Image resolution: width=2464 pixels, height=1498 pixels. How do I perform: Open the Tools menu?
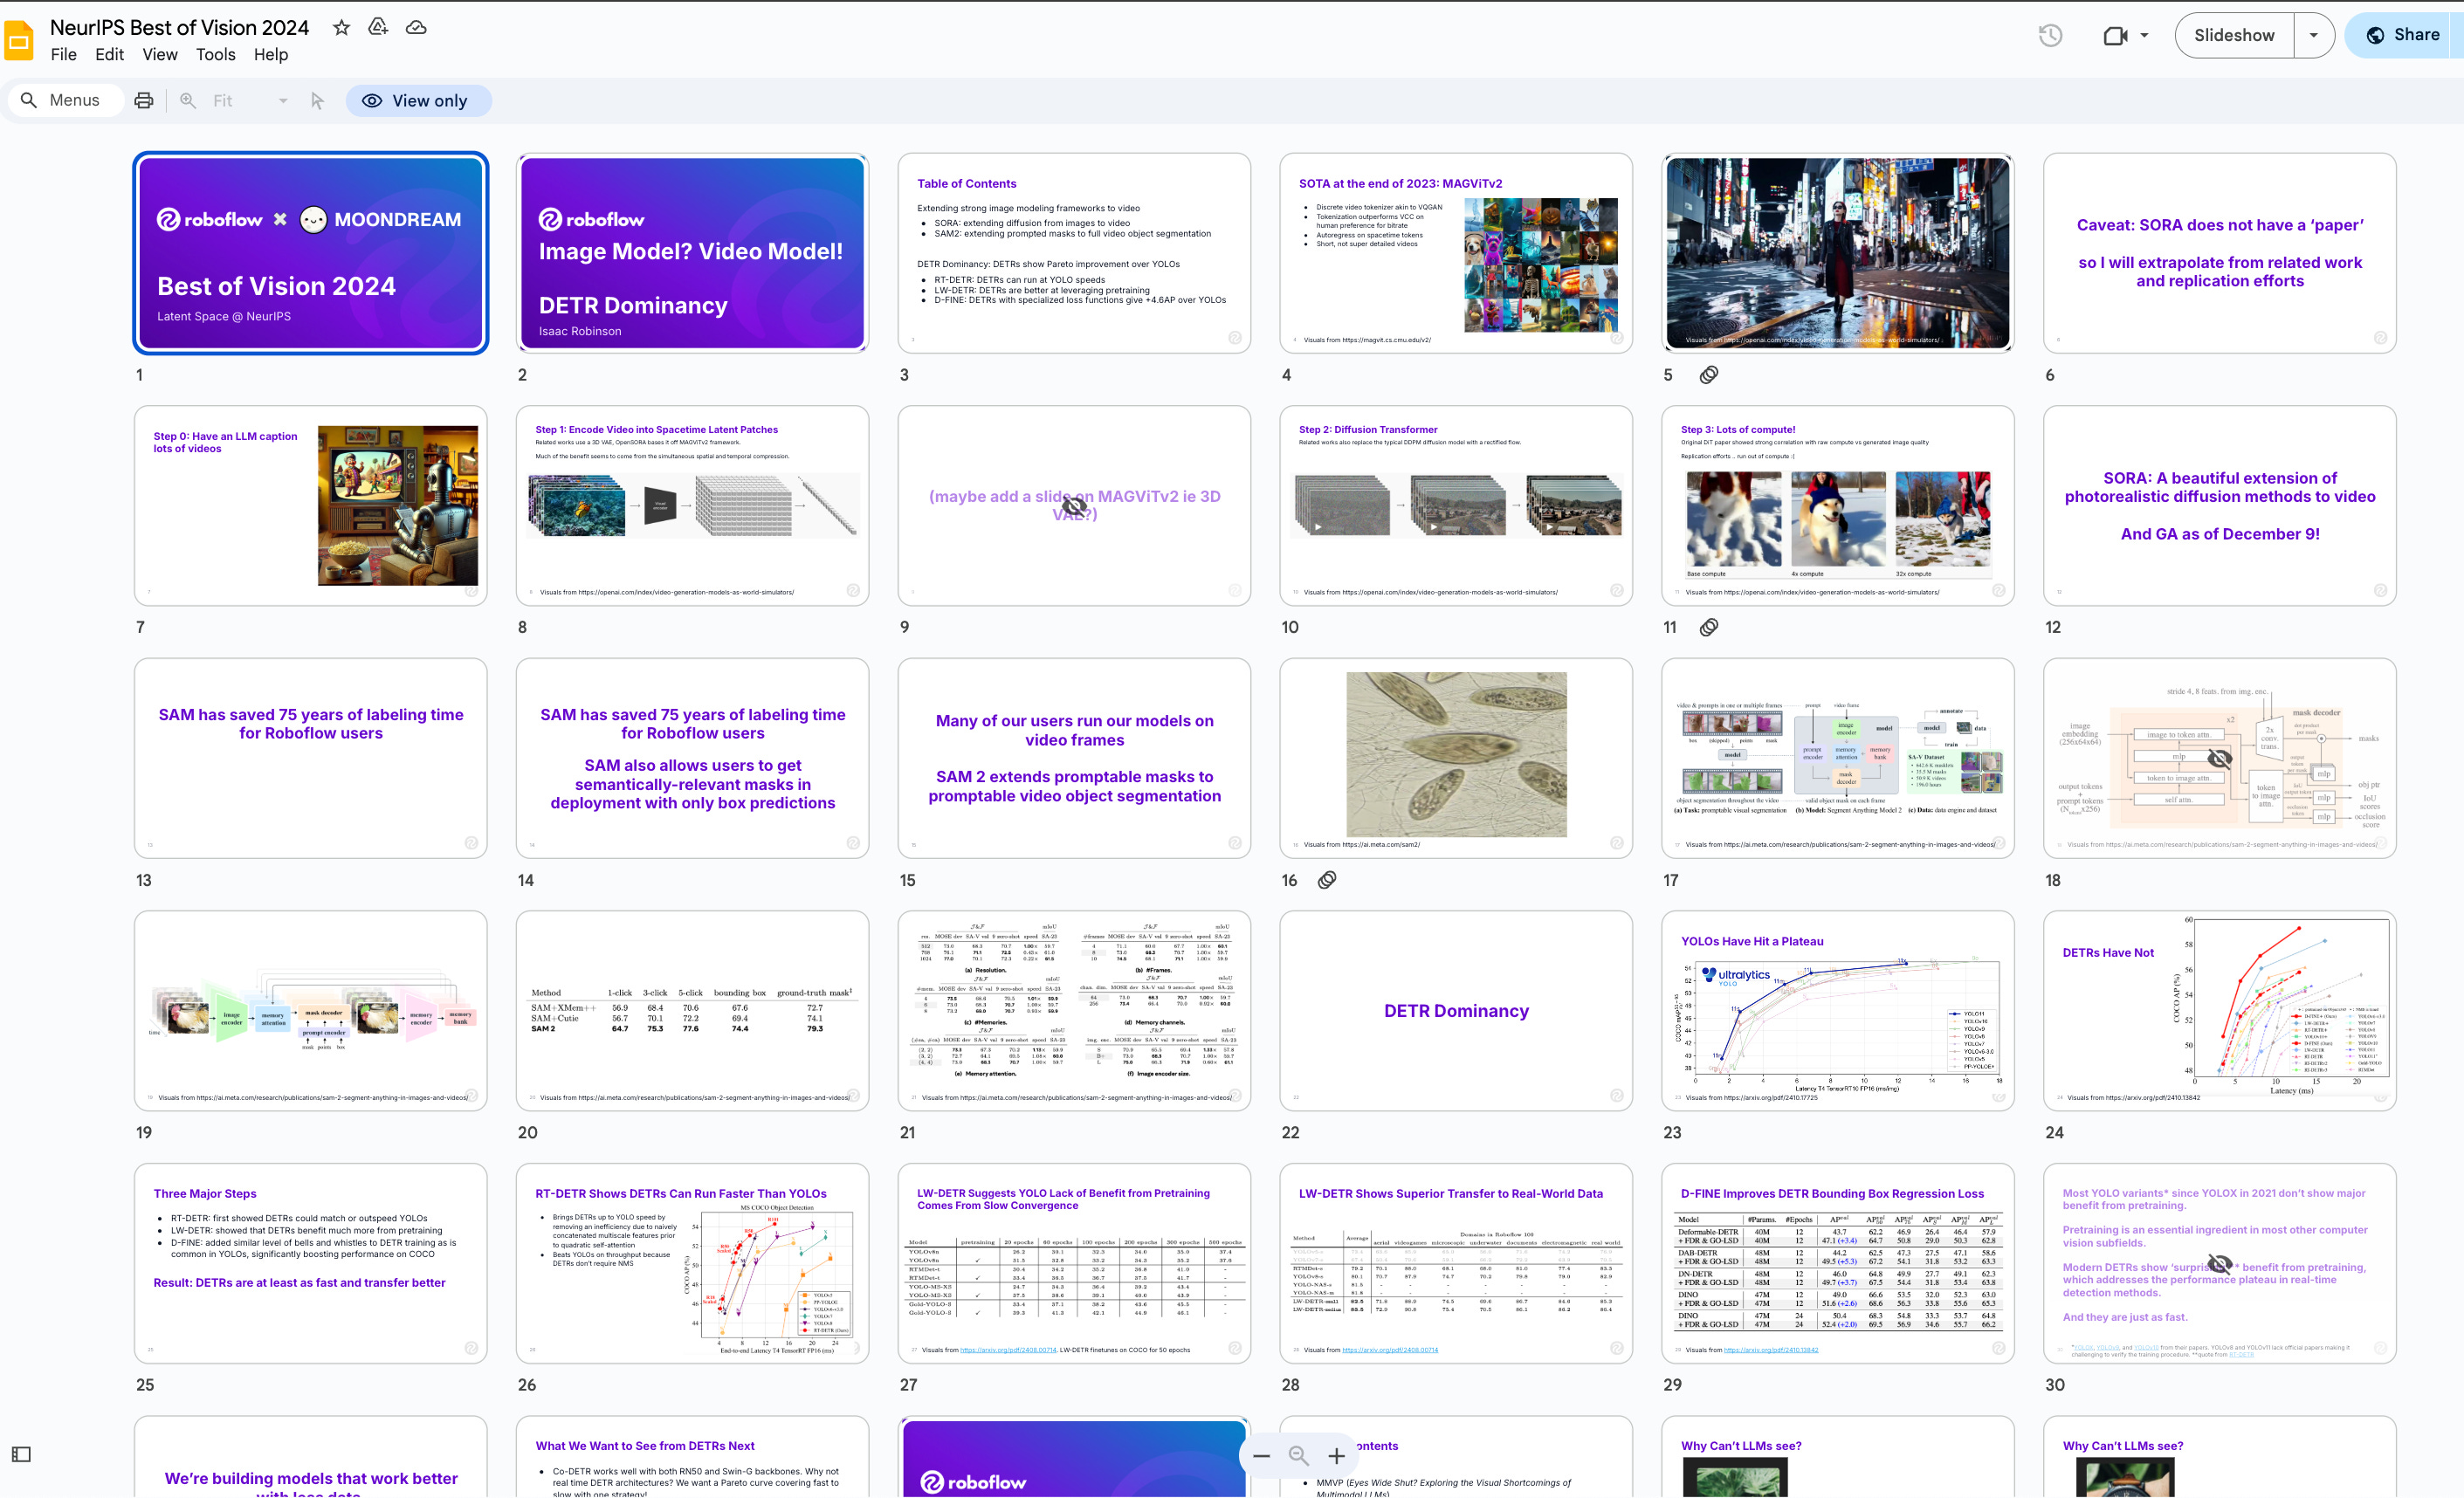click(x=215, y=55)
